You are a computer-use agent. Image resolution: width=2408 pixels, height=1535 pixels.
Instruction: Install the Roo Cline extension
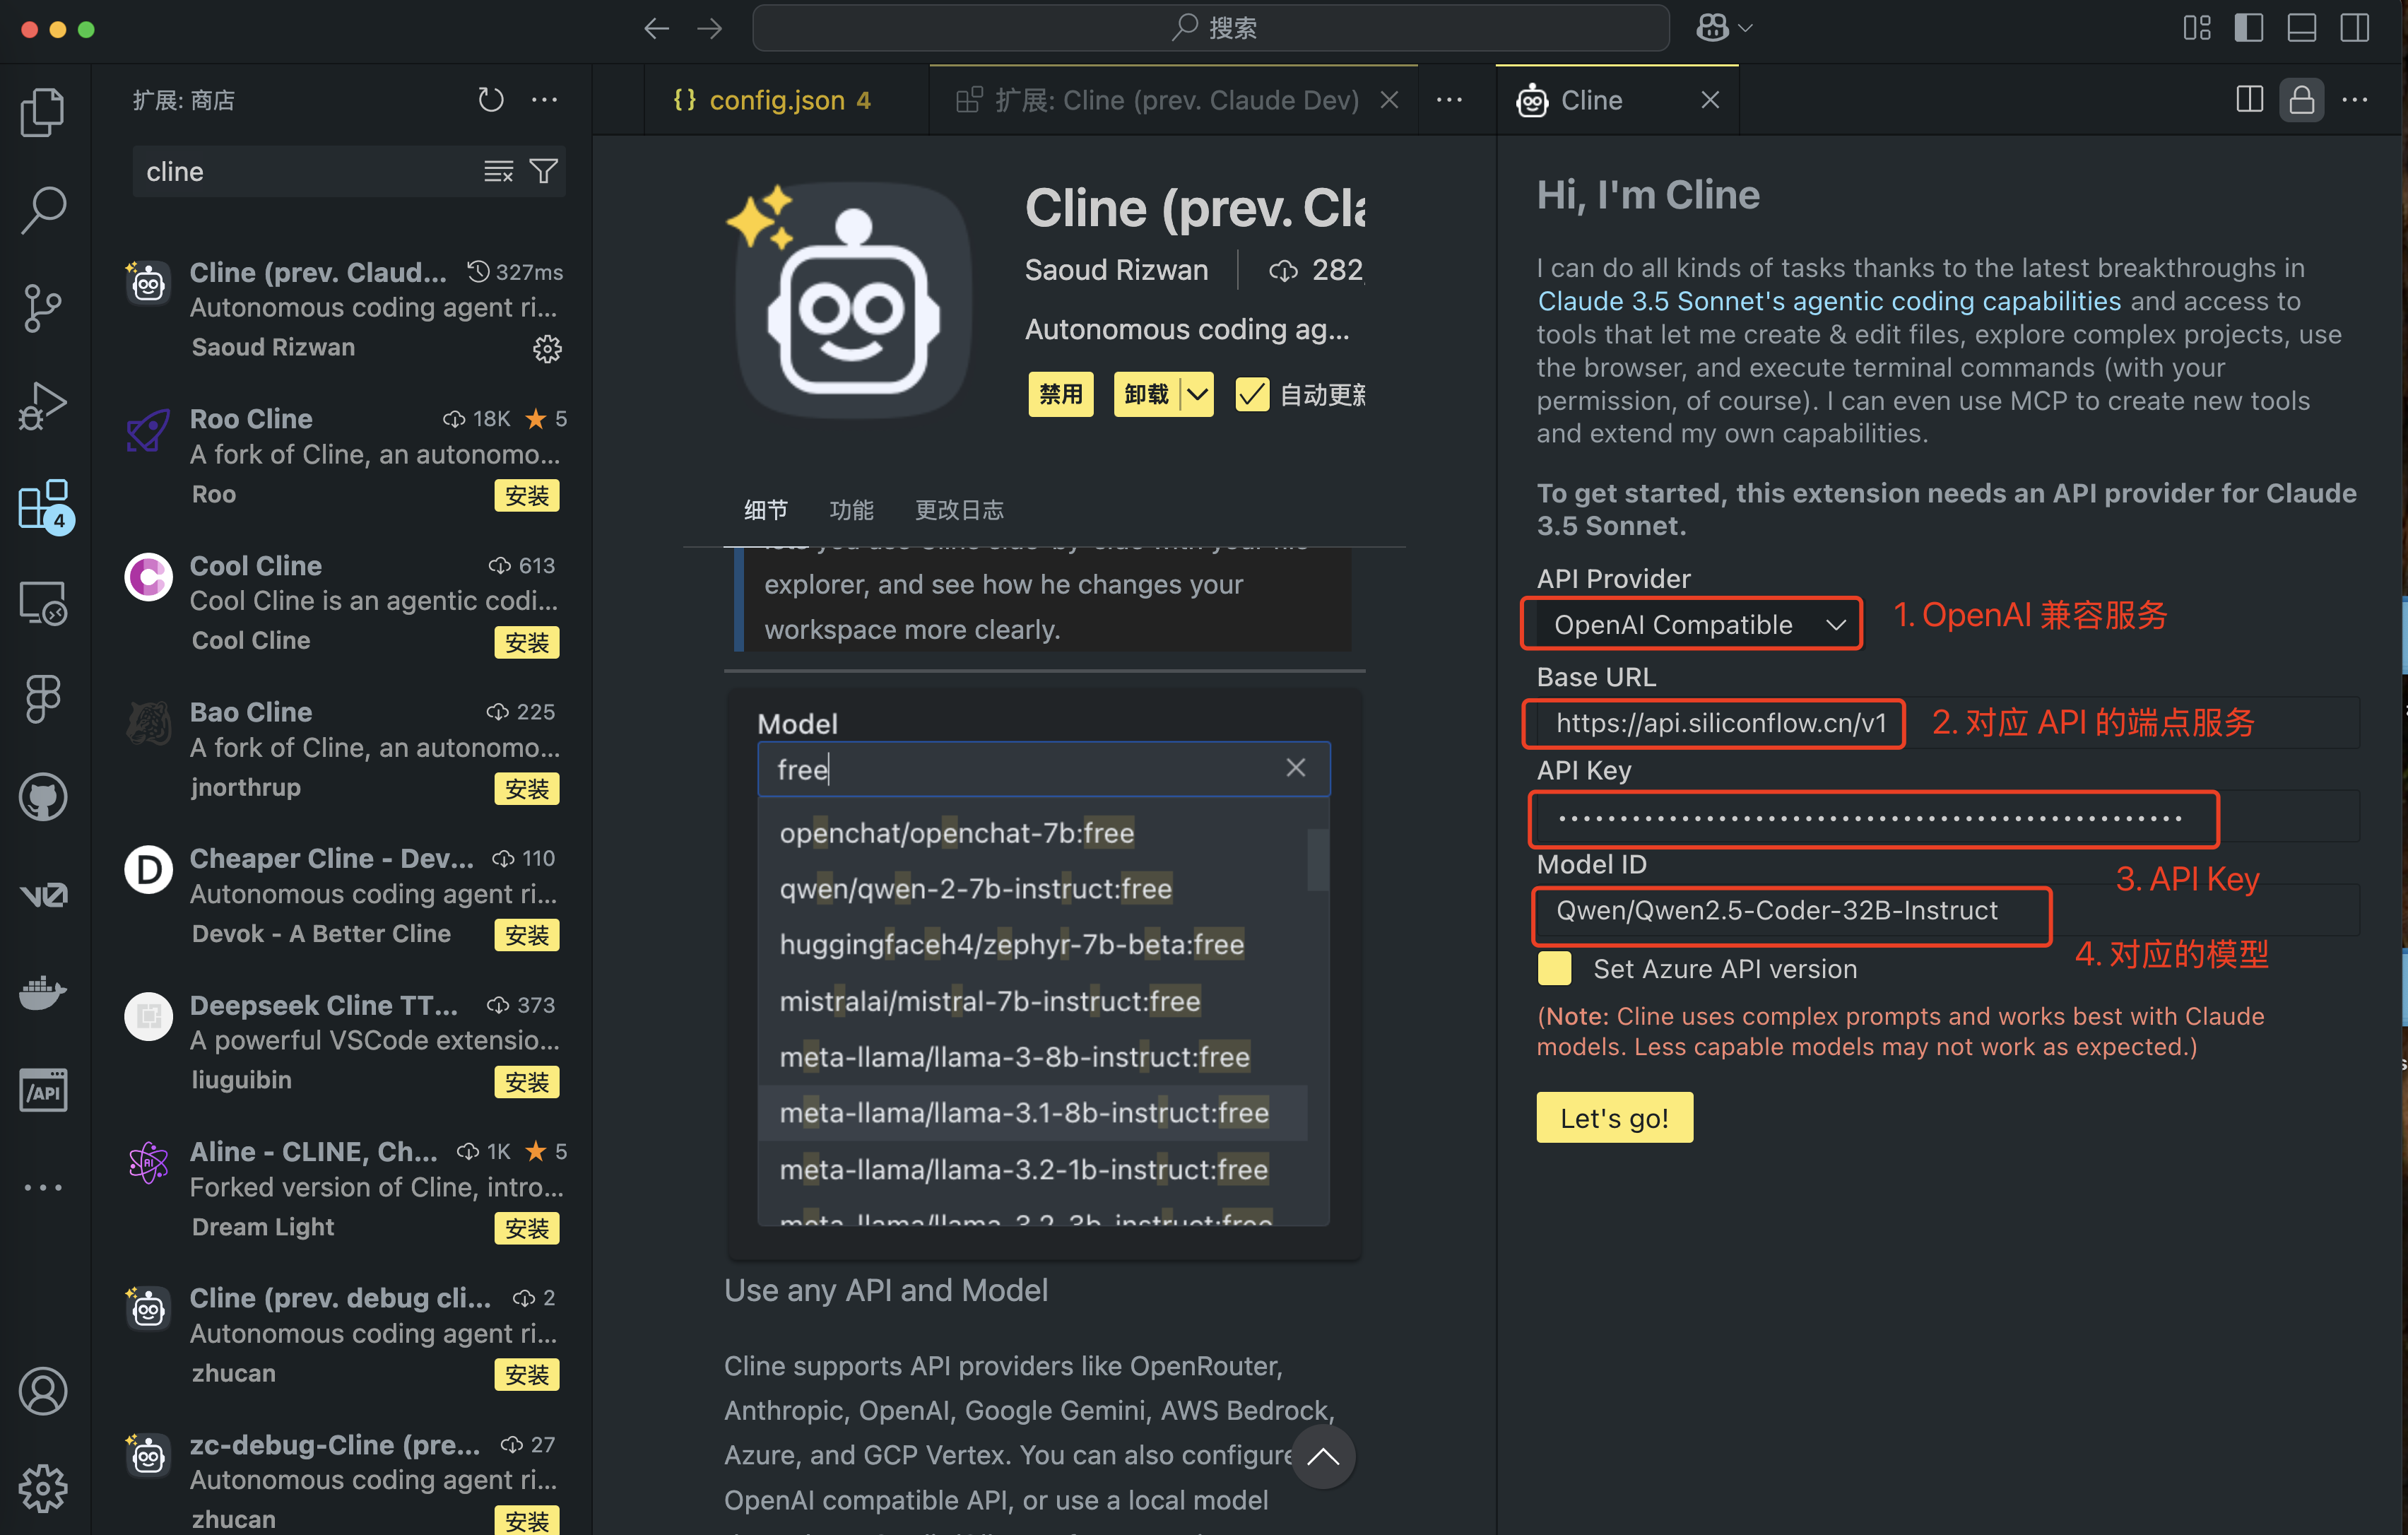tap(526, 496)
